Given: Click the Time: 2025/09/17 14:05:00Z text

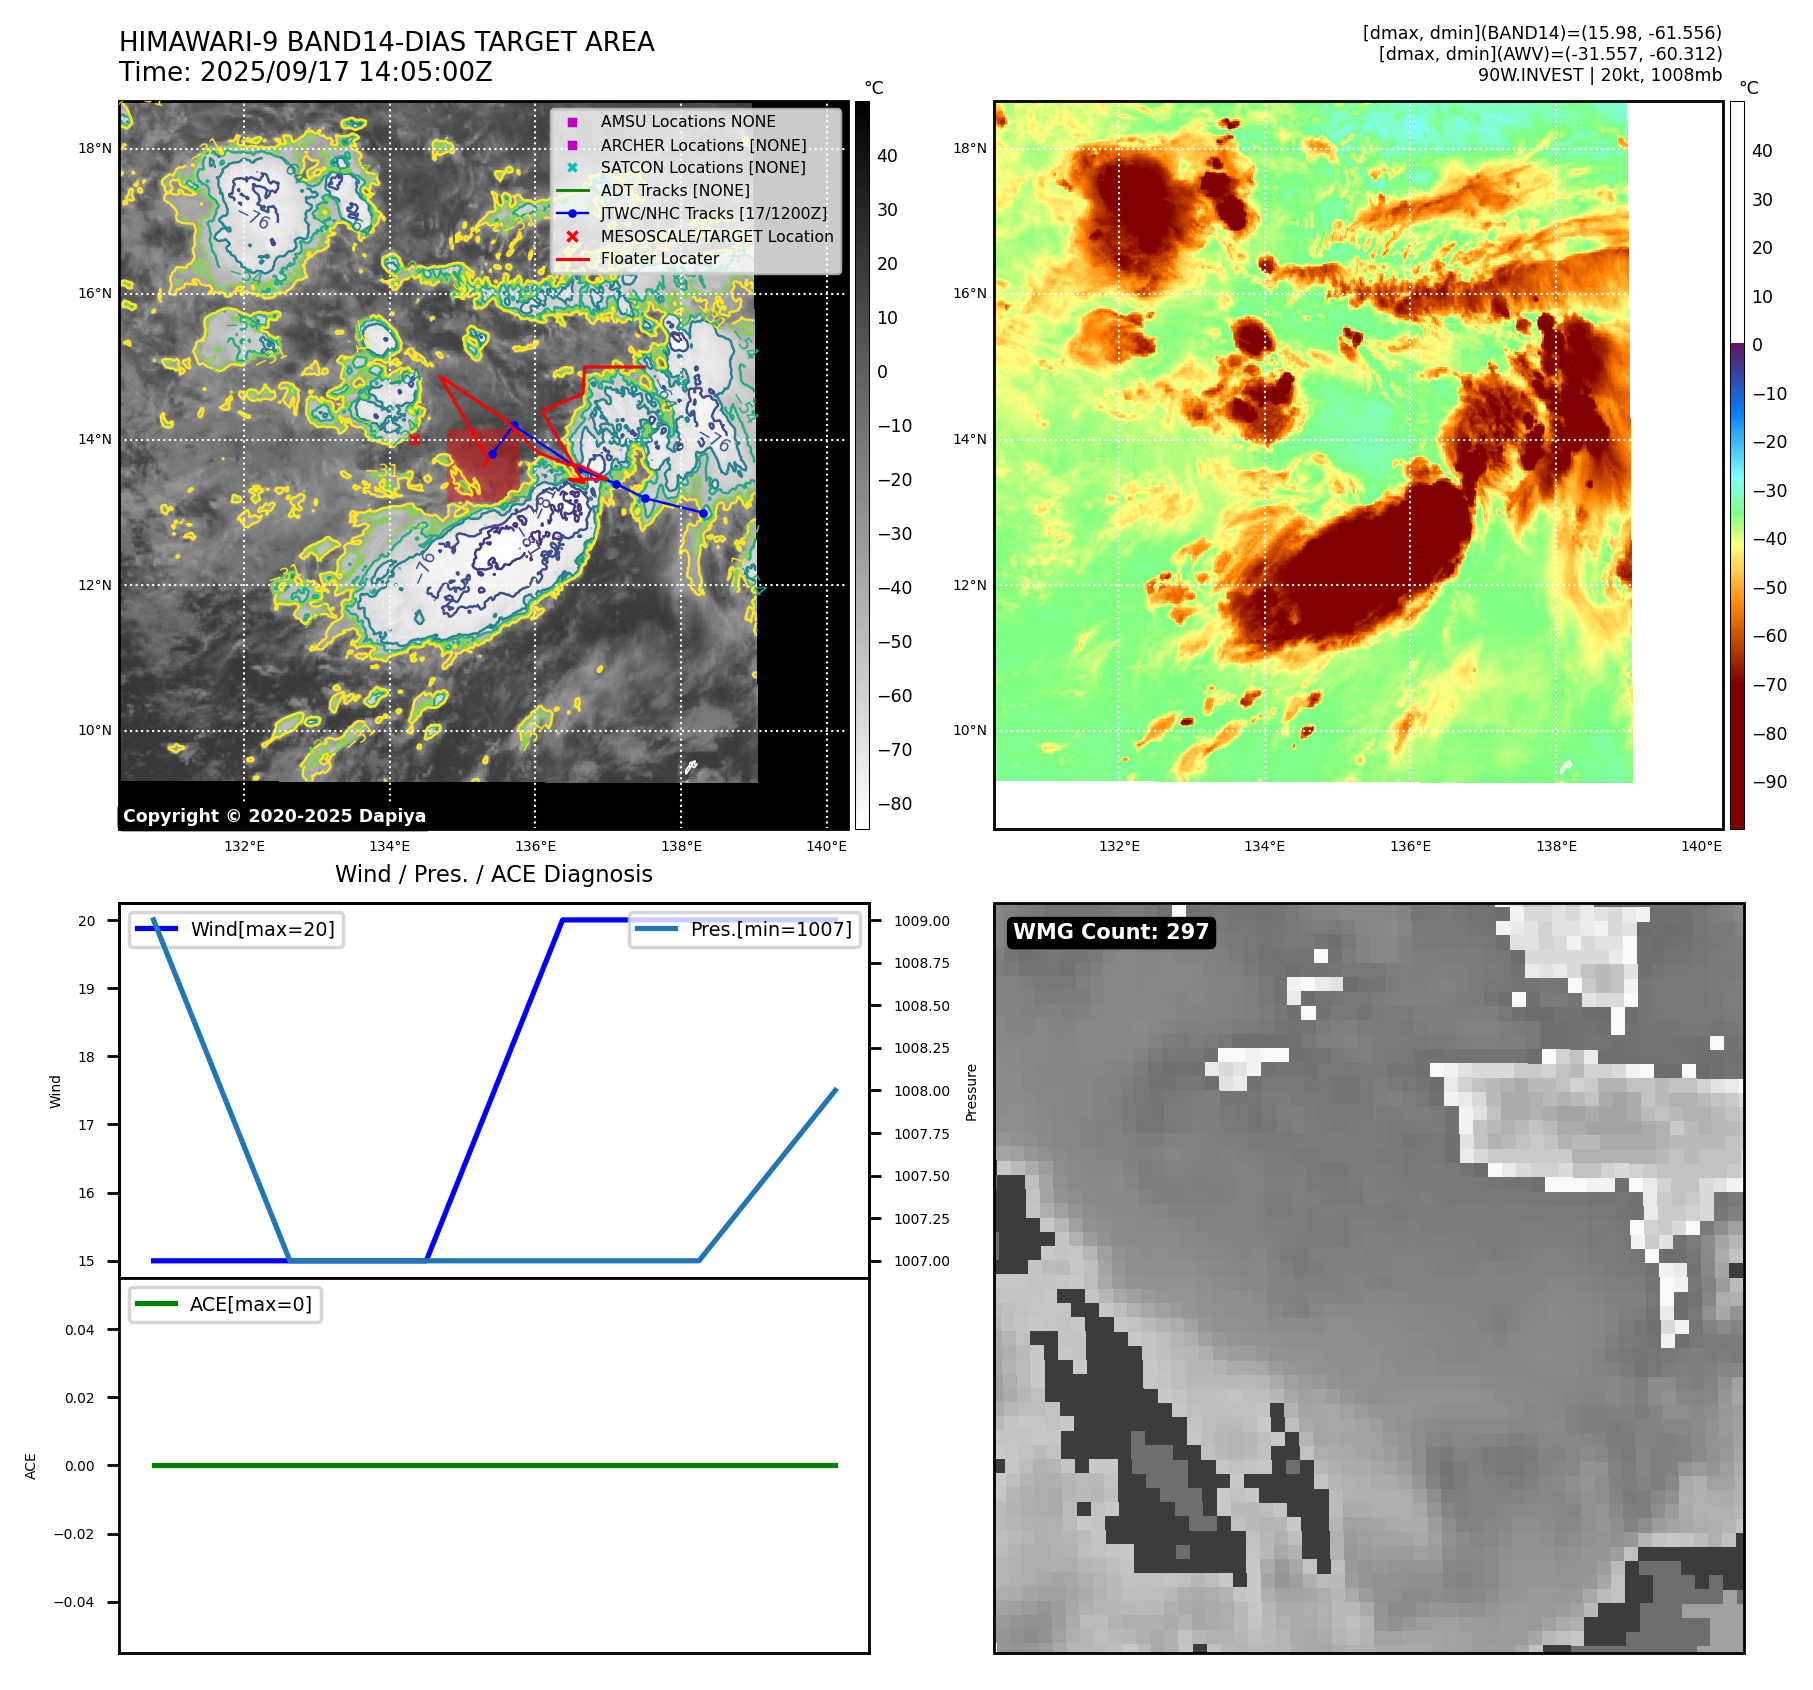Looking at the screenshot, I should point(306,72).
